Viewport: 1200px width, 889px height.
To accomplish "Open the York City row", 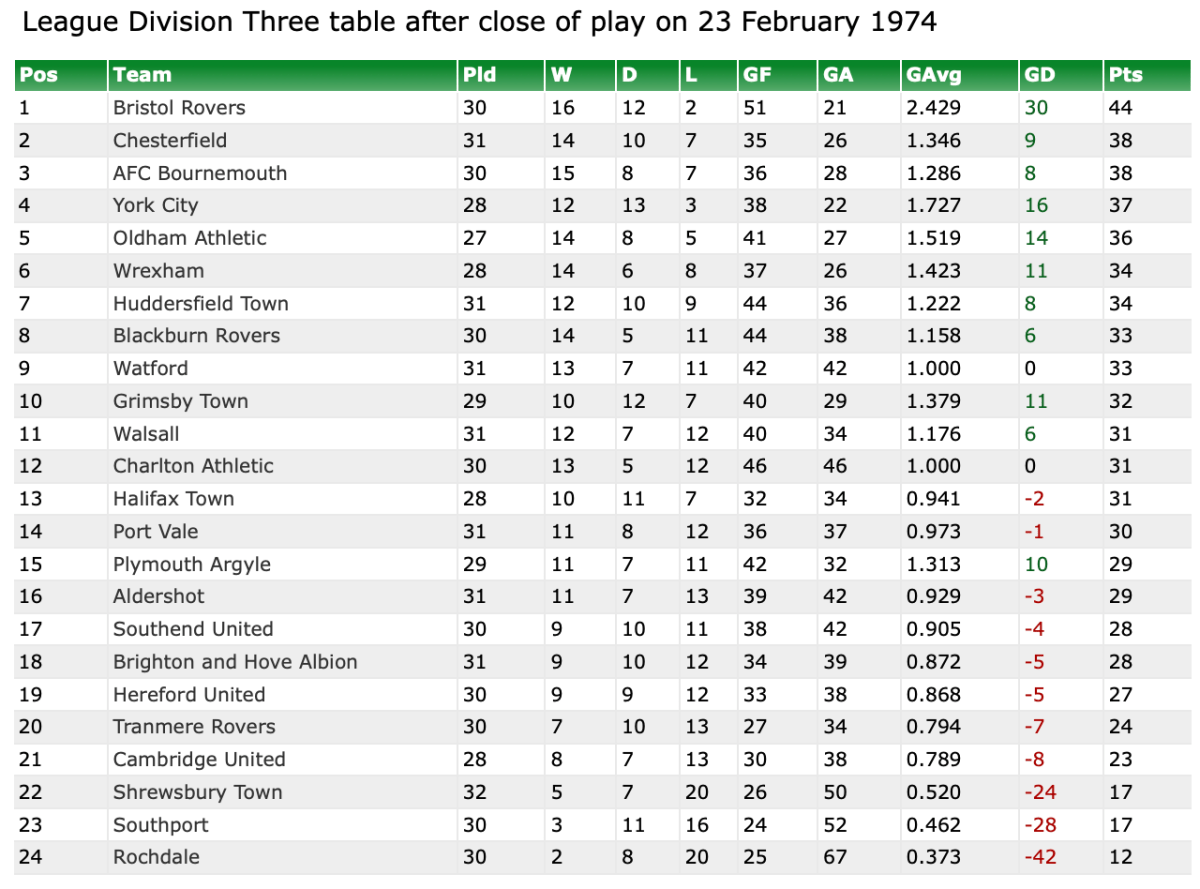I will [156, 205].
